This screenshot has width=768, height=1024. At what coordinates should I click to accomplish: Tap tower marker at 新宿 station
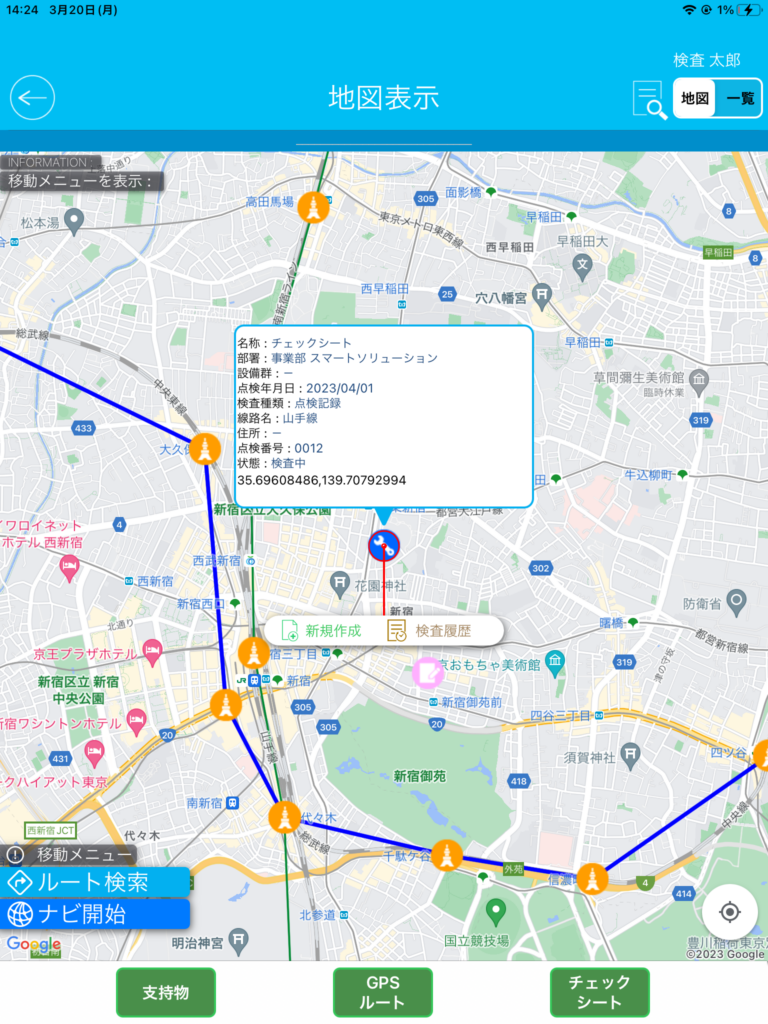[226, 706]
